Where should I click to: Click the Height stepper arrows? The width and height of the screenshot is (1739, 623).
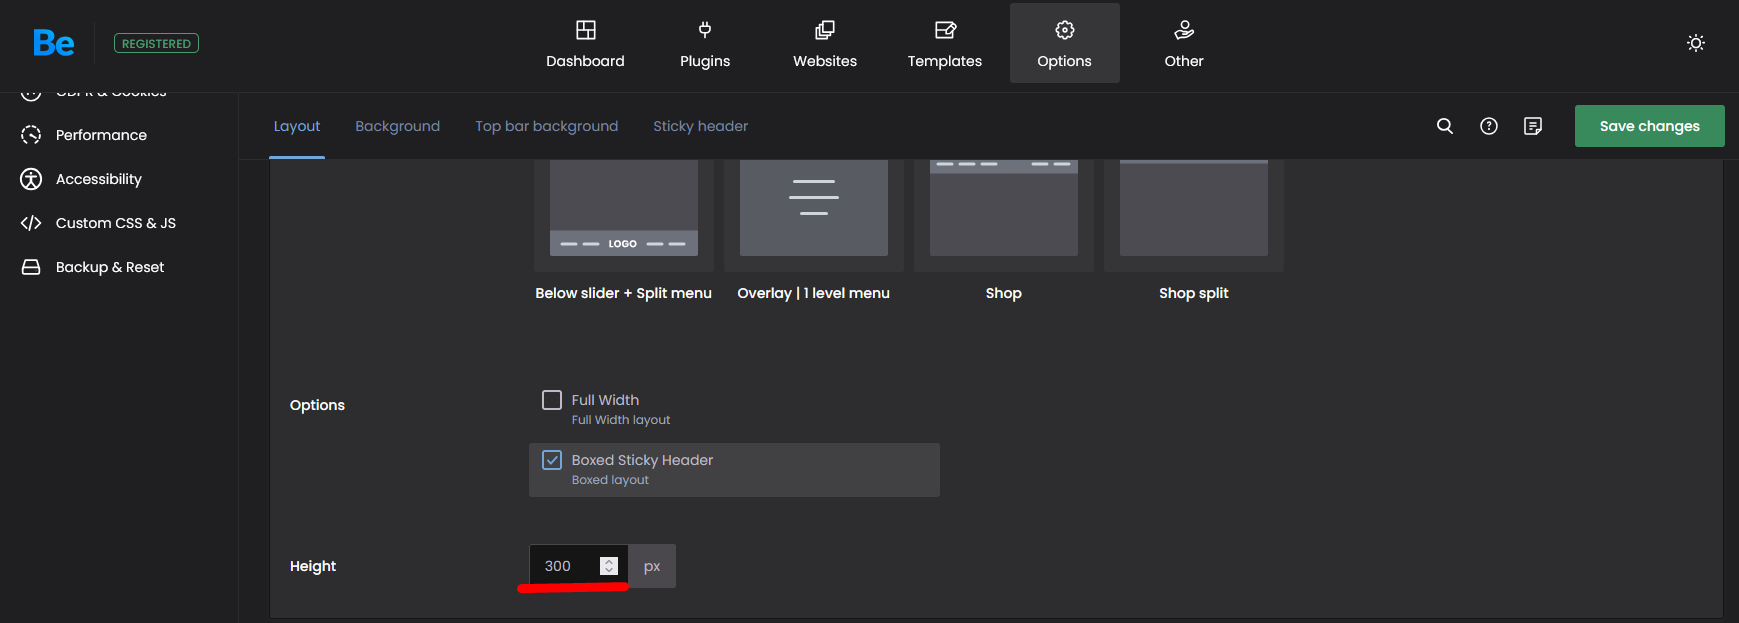[x=608, y=566]
